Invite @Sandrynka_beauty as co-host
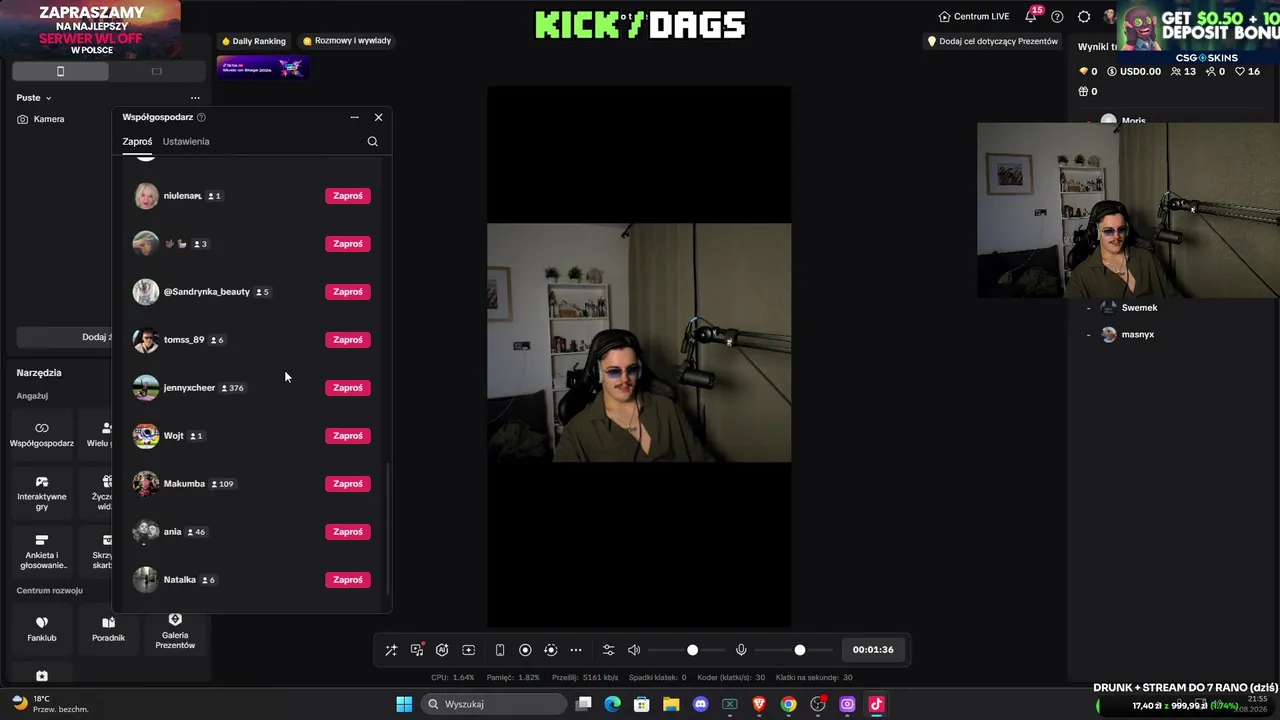 348,292
